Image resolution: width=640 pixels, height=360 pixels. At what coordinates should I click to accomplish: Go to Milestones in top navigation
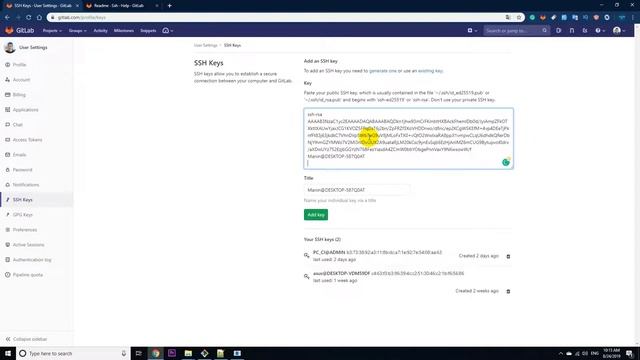click(x=124, y=31)
